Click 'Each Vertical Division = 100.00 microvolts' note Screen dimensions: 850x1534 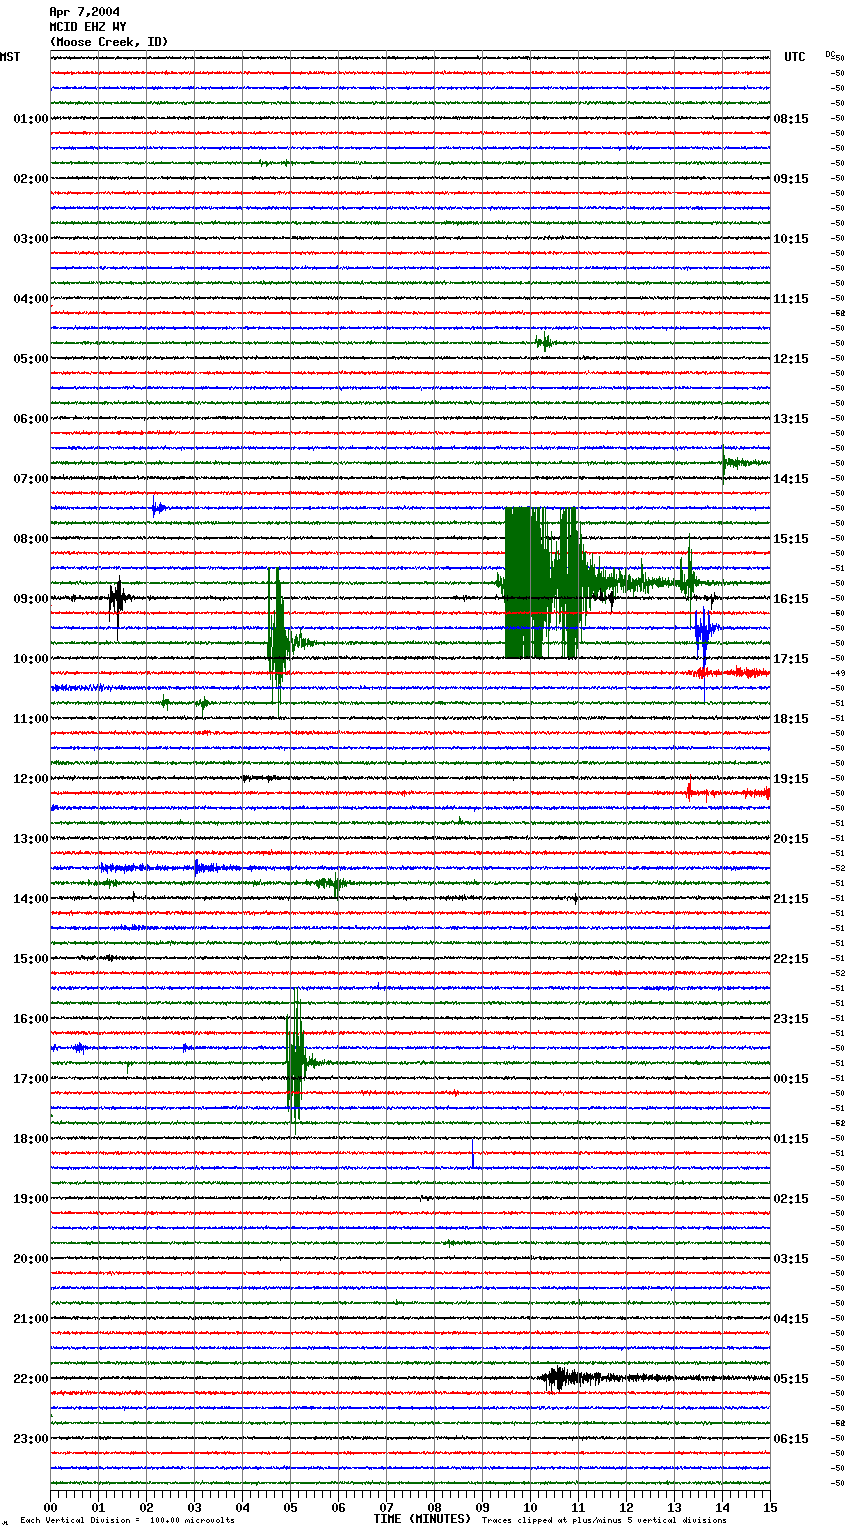[x=128, y=1521]
